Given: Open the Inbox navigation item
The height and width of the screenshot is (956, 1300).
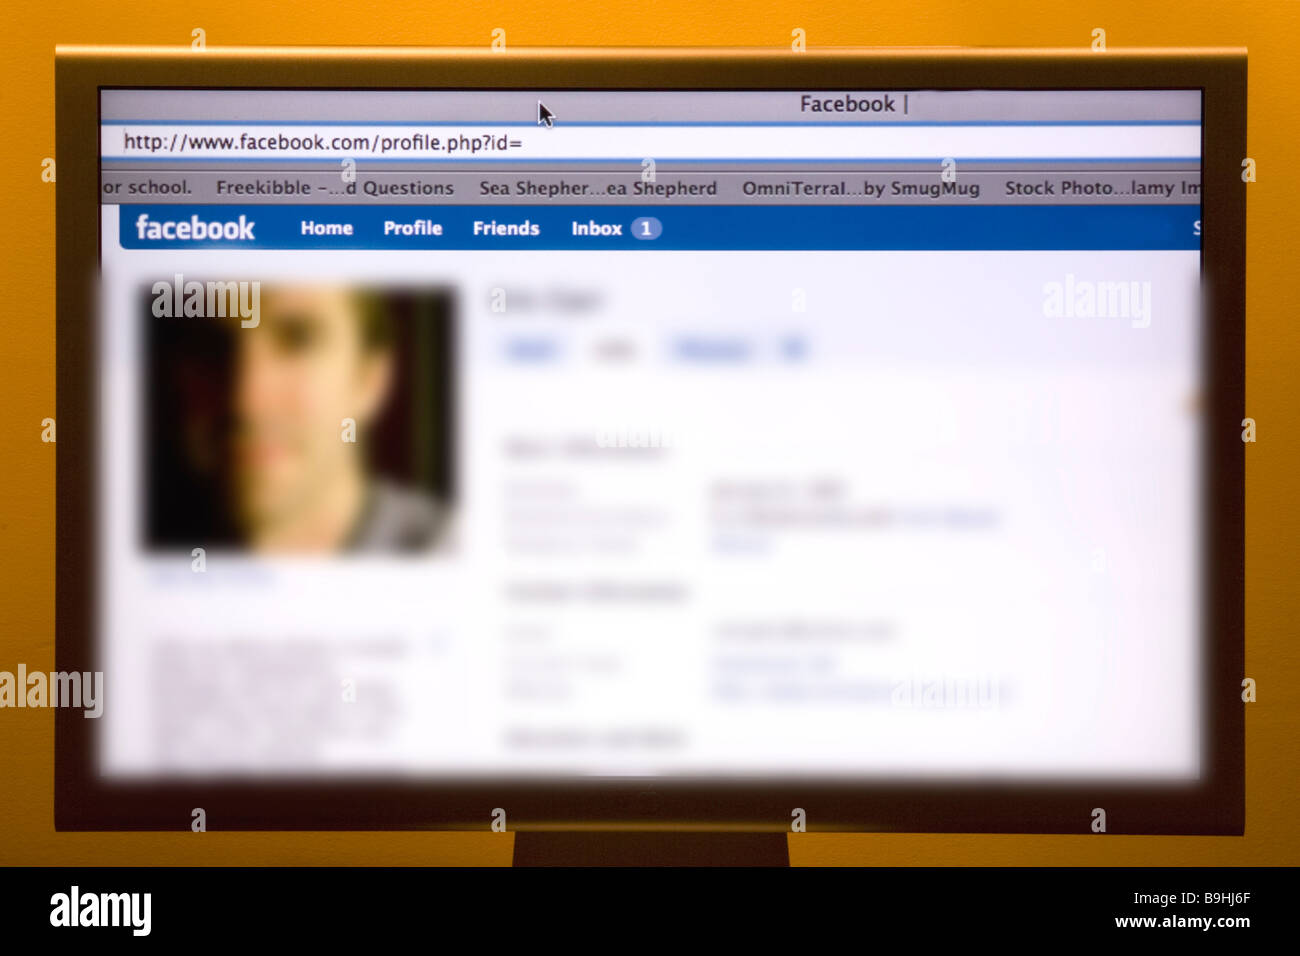Looking at the screenshot, I should [597, 228].
